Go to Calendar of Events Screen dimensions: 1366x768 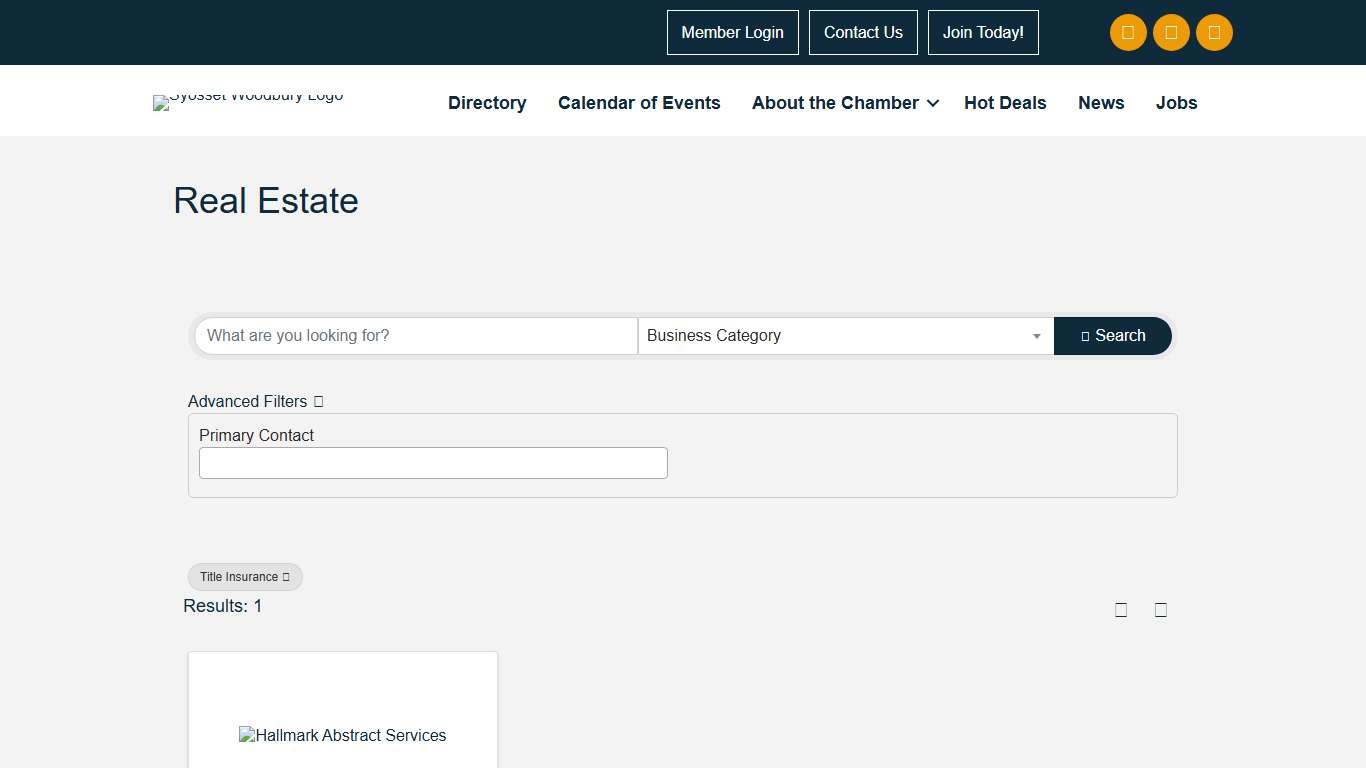coord(639,103)
